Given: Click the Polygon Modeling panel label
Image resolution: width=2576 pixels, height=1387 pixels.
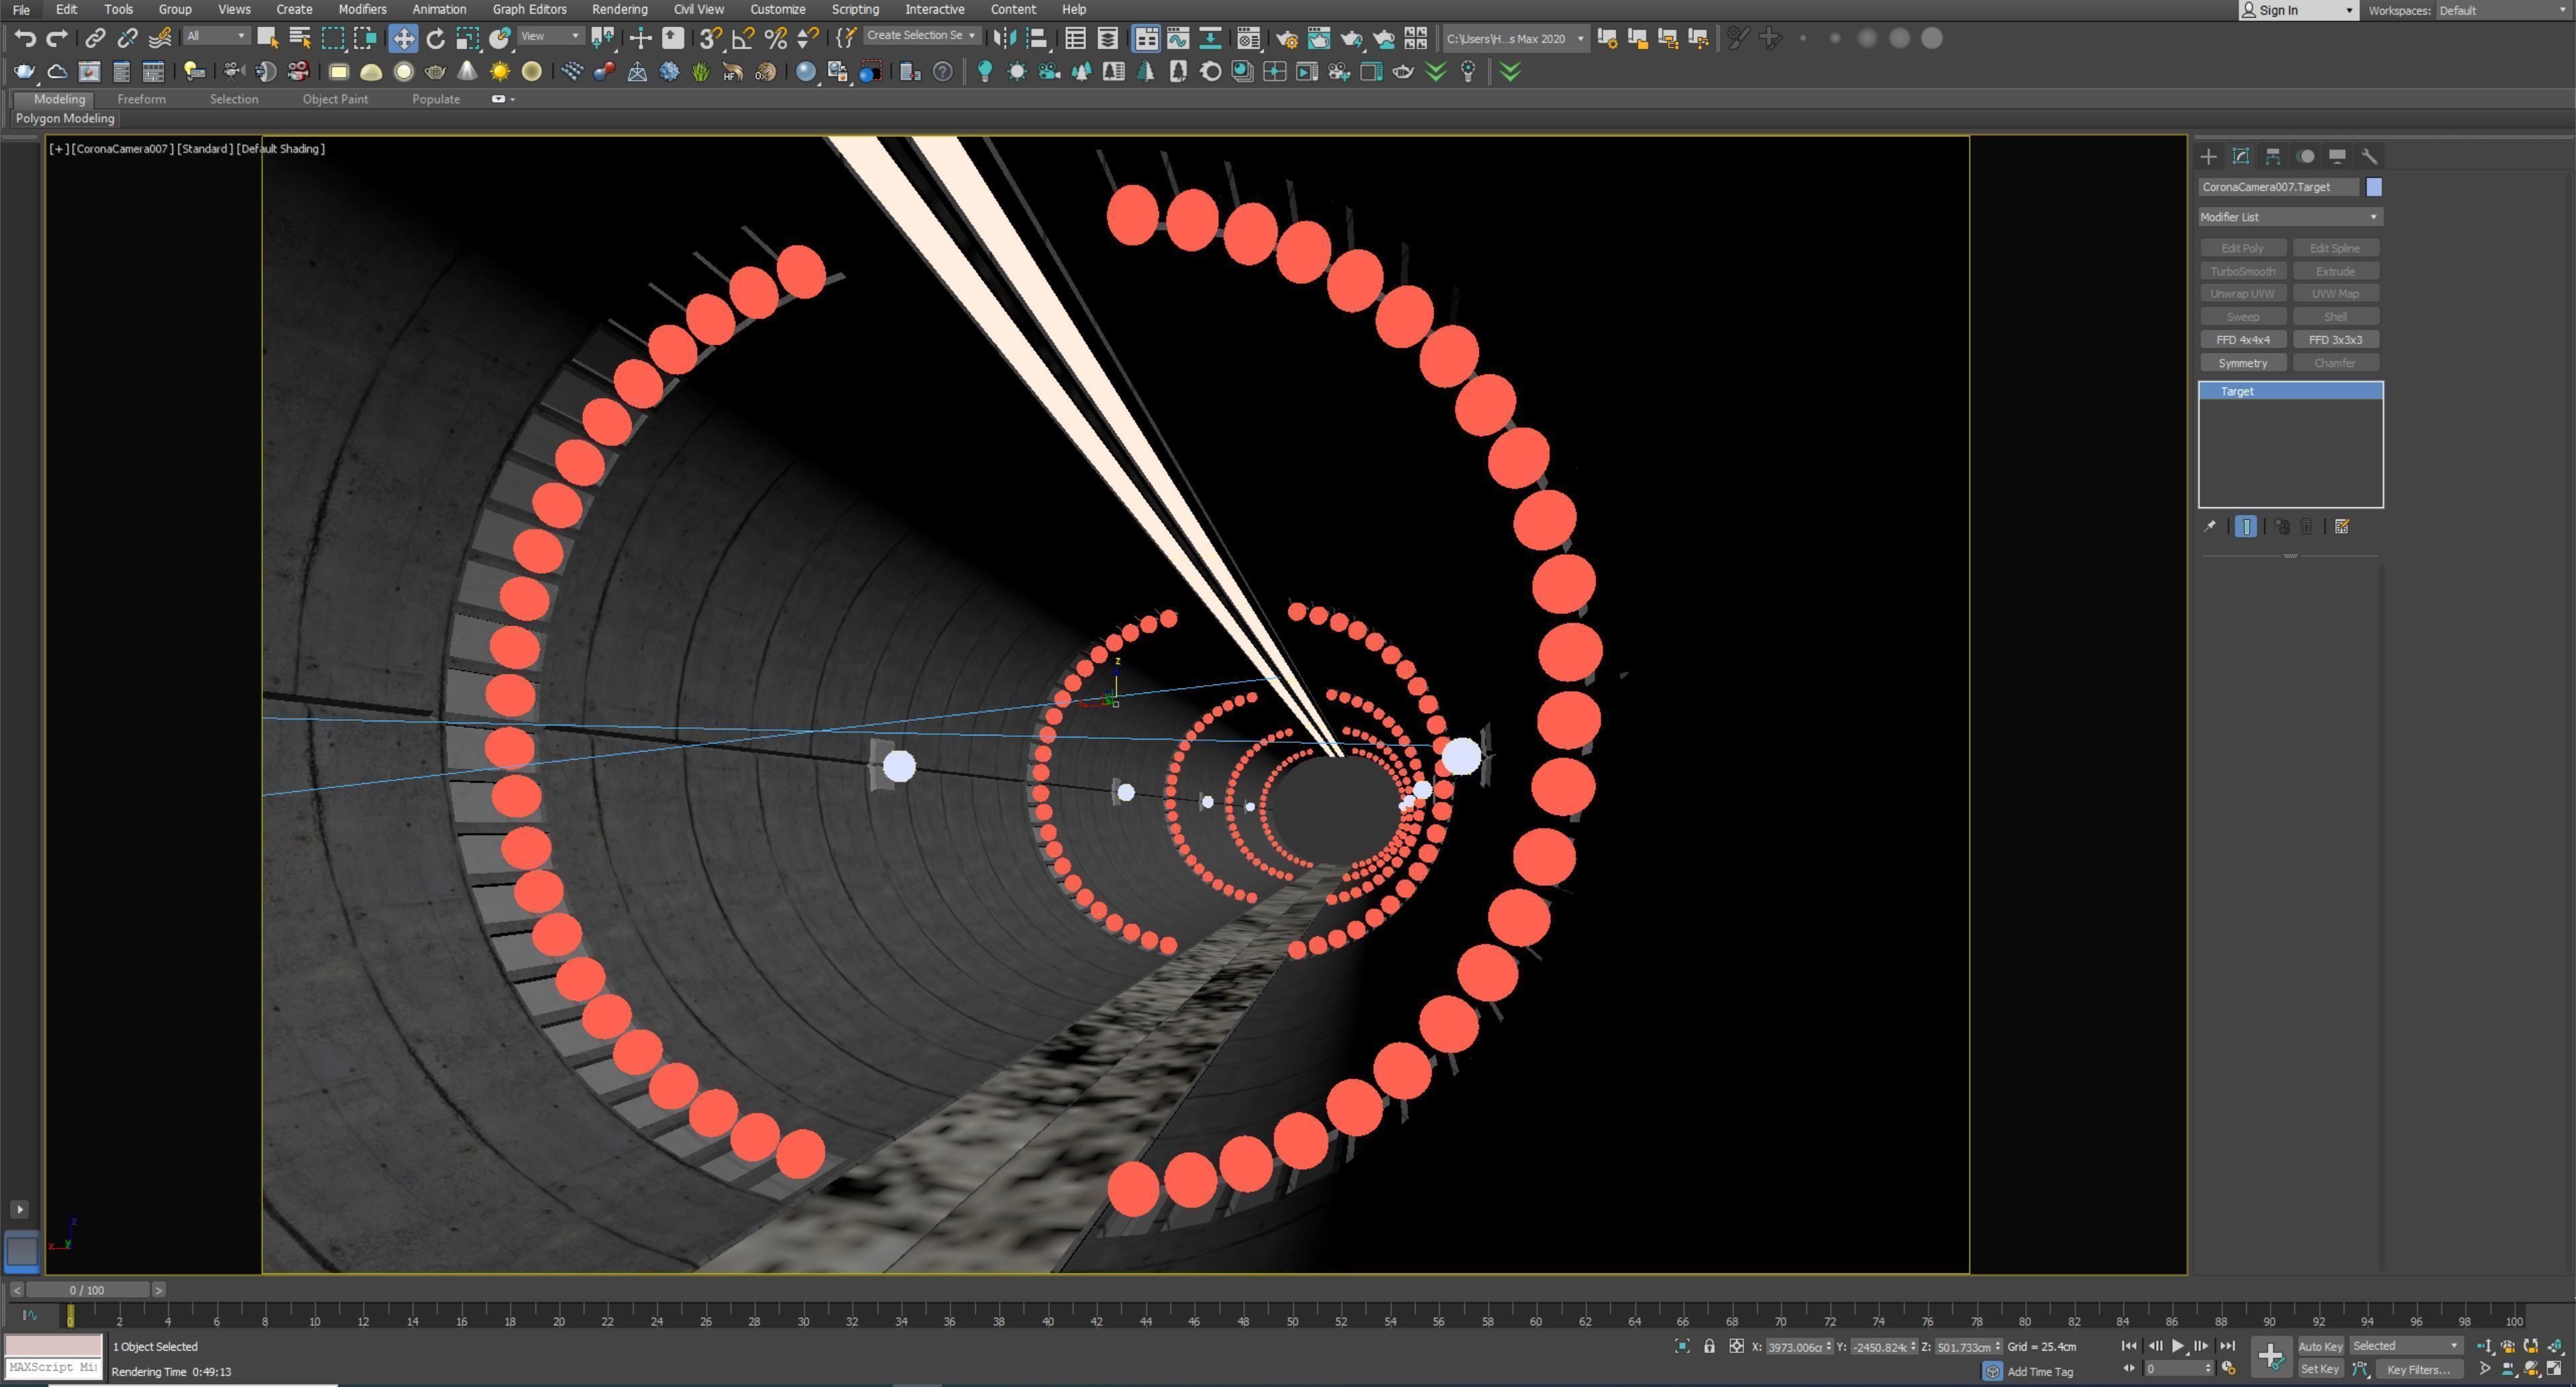Looking at the screenshot, I should point(65,118).
